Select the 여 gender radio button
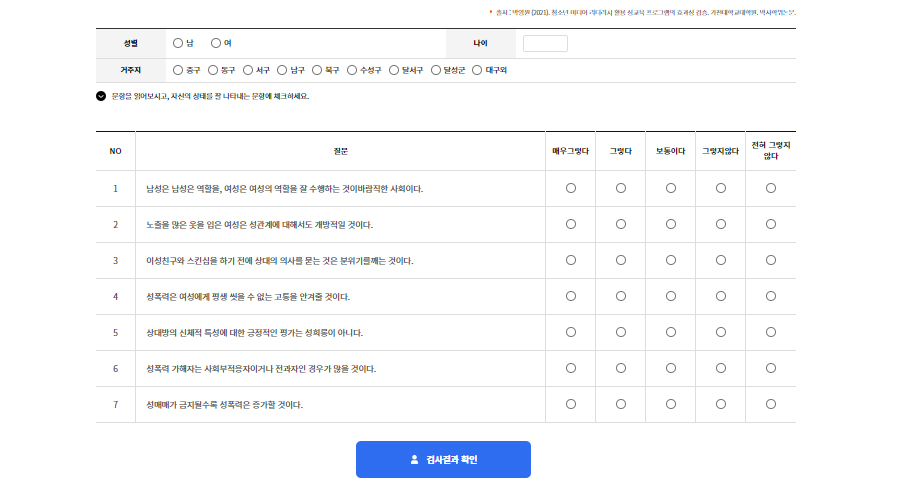Viewport: 900px width, 500px height. pyautogui.click(x=216, y=43)
